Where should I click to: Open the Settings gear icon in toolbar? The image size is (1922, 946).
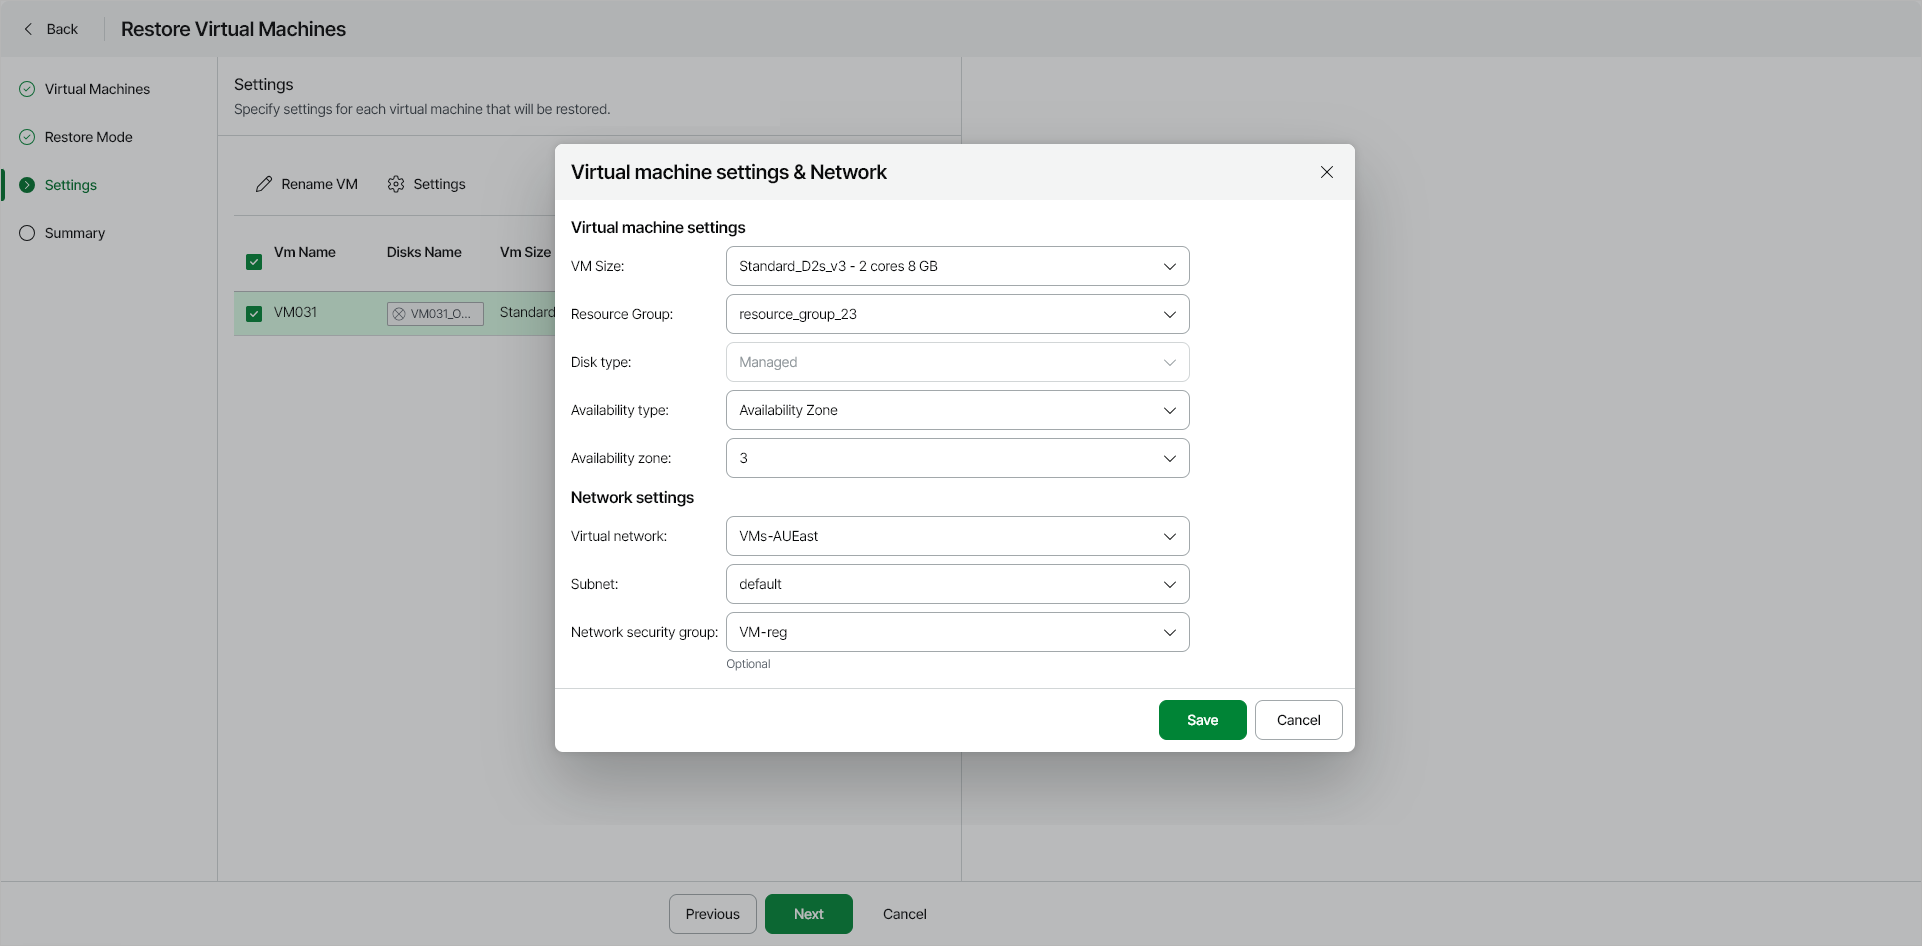(397, 184)
